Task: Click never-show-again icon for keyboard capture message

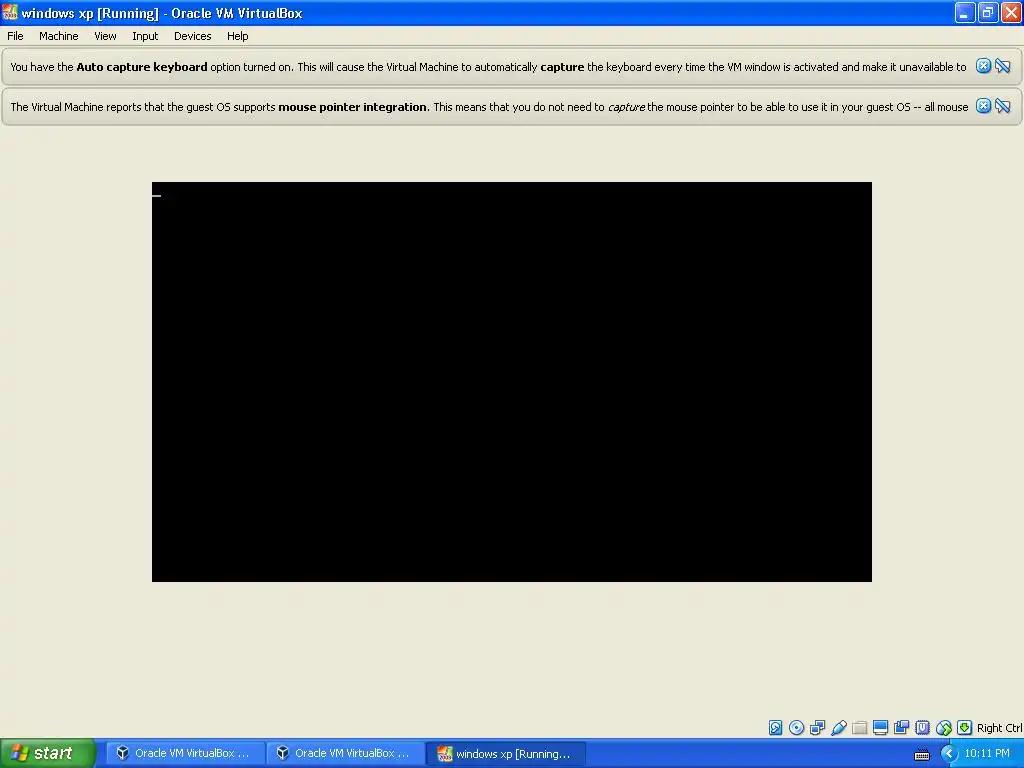Action: pos(1003,66)
